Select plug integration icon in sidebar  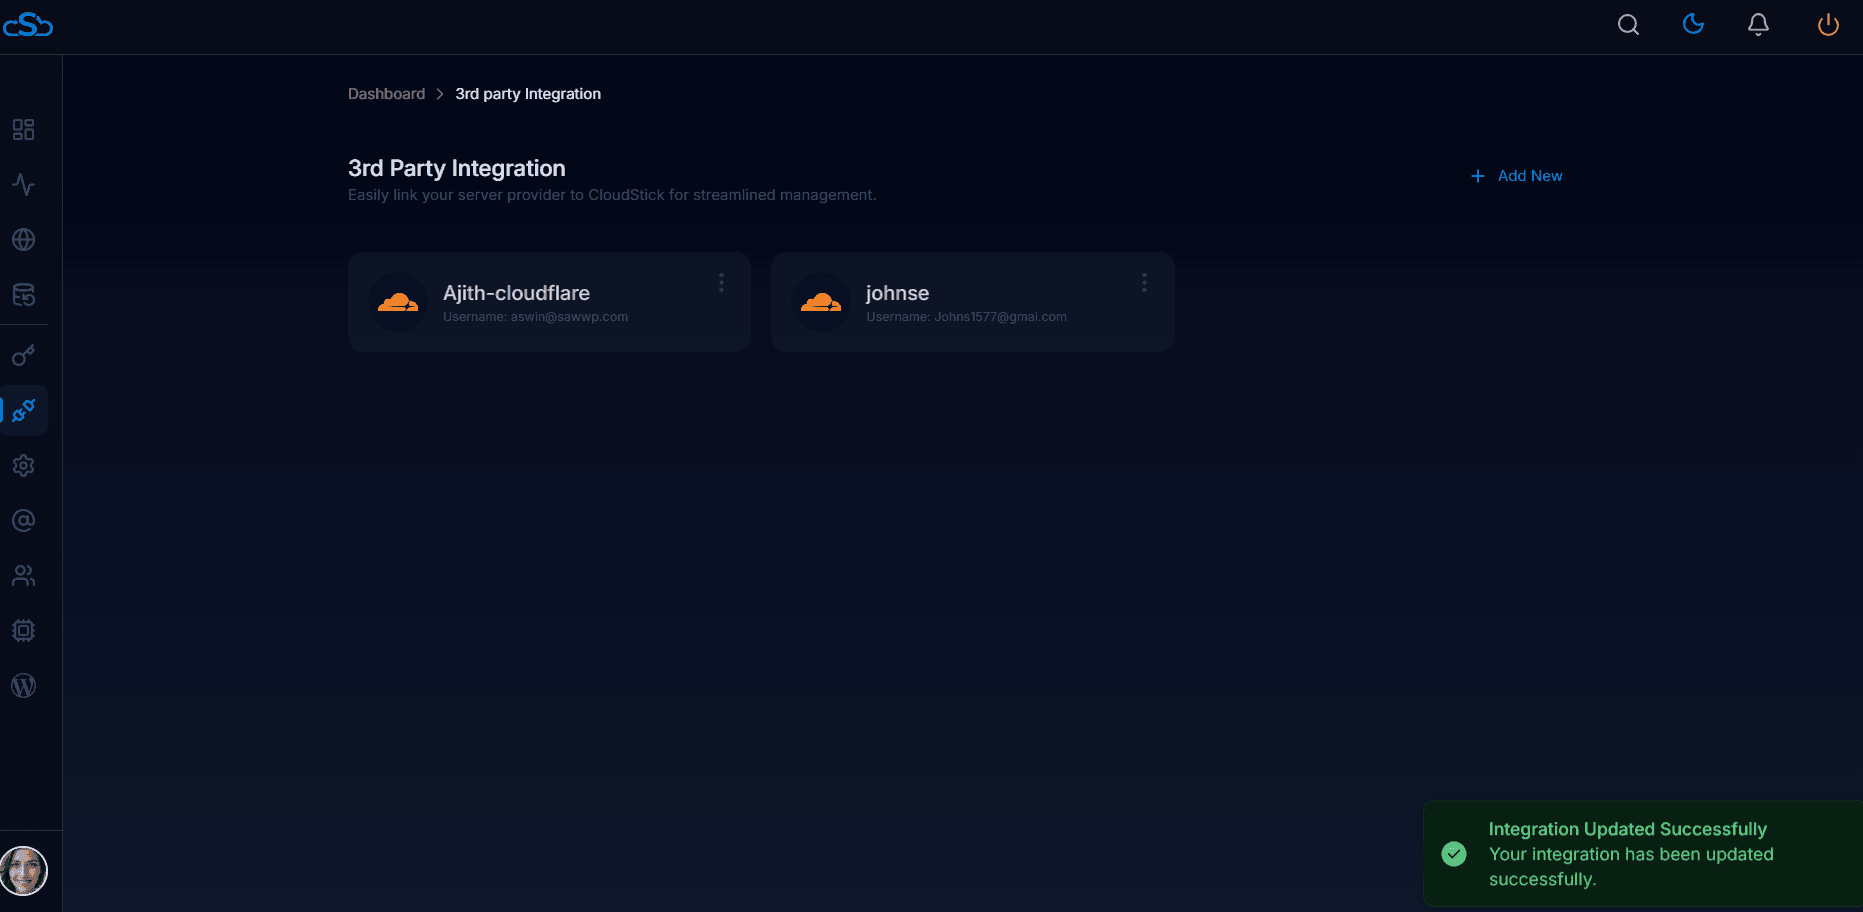coord(24,410)
